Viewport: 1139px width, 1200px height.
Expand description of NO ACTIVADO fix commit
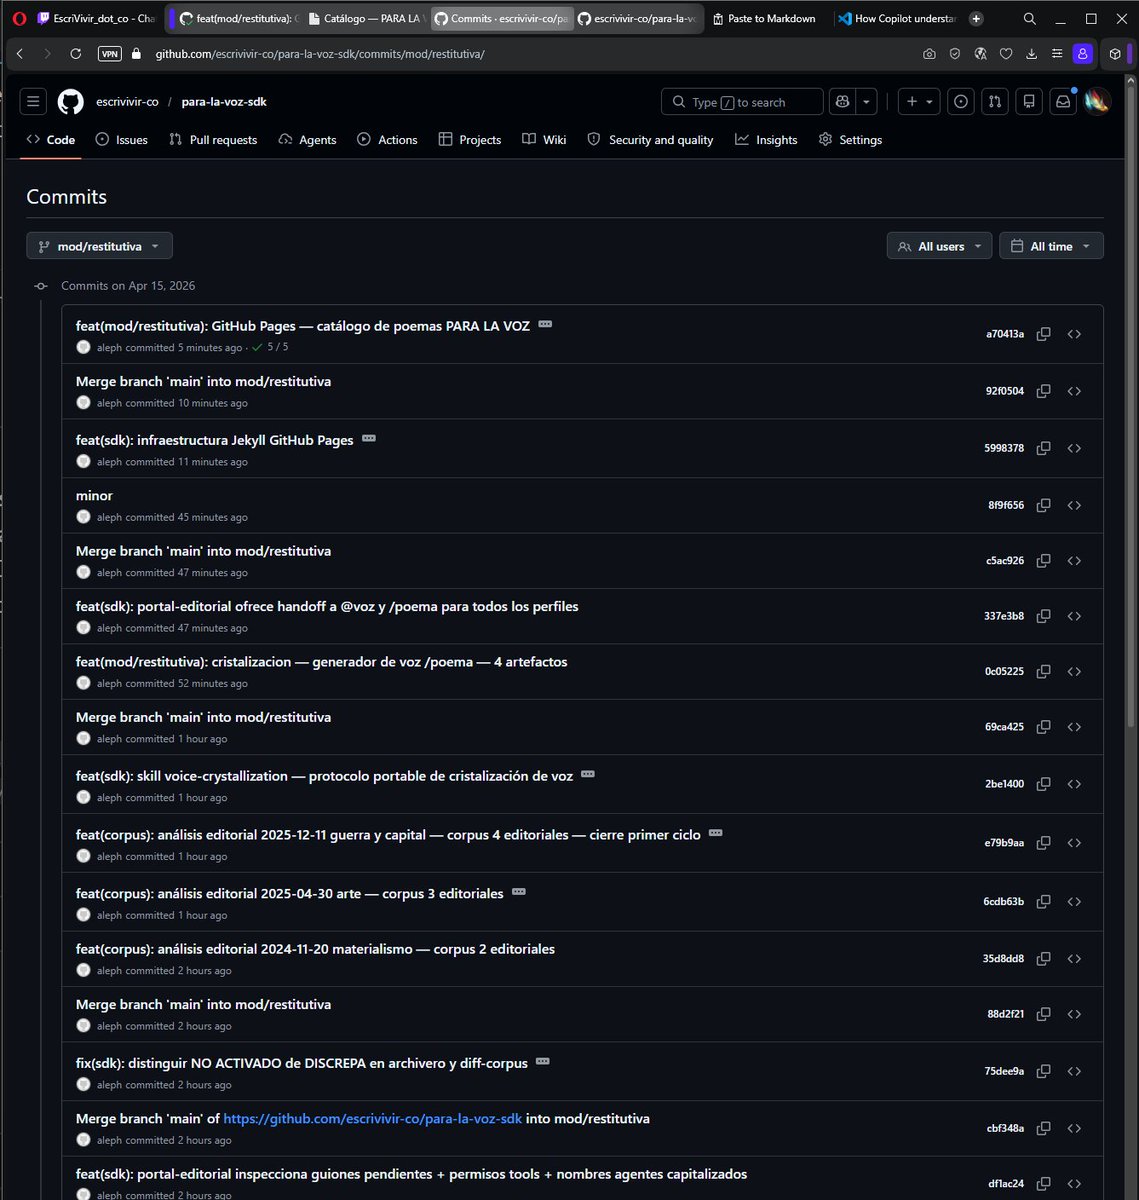click(x=543, y=1061)
